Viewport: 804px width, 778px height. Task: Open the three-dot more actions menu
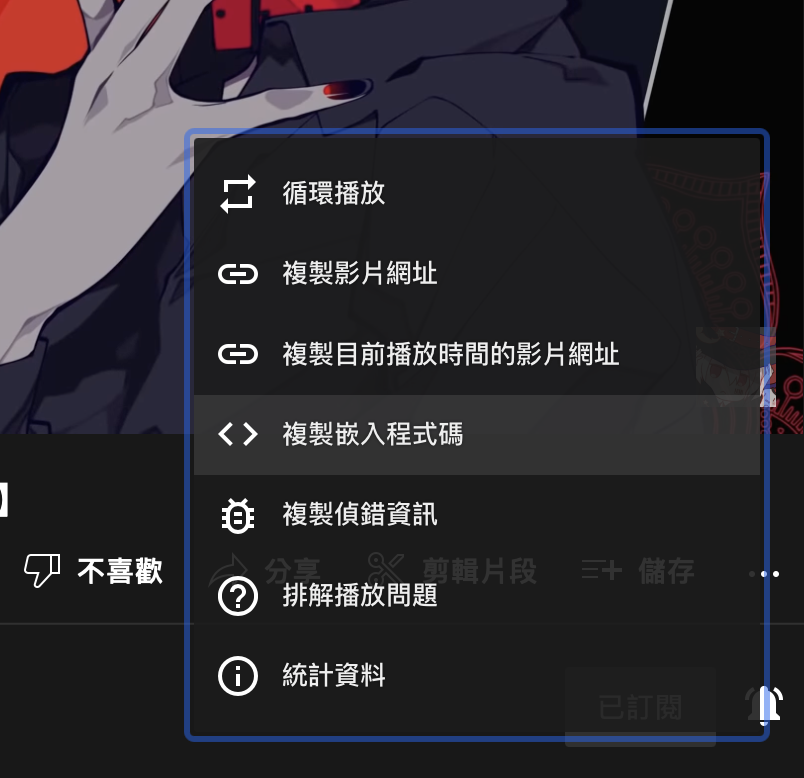click(764, 574)
